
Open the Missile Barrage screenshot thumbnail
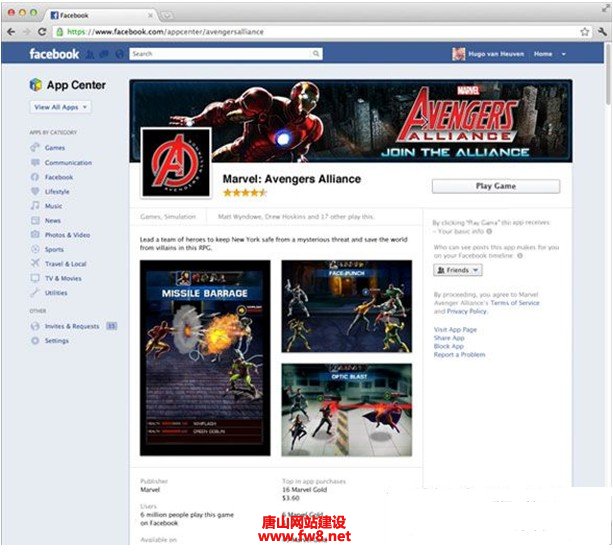(205, 357)
